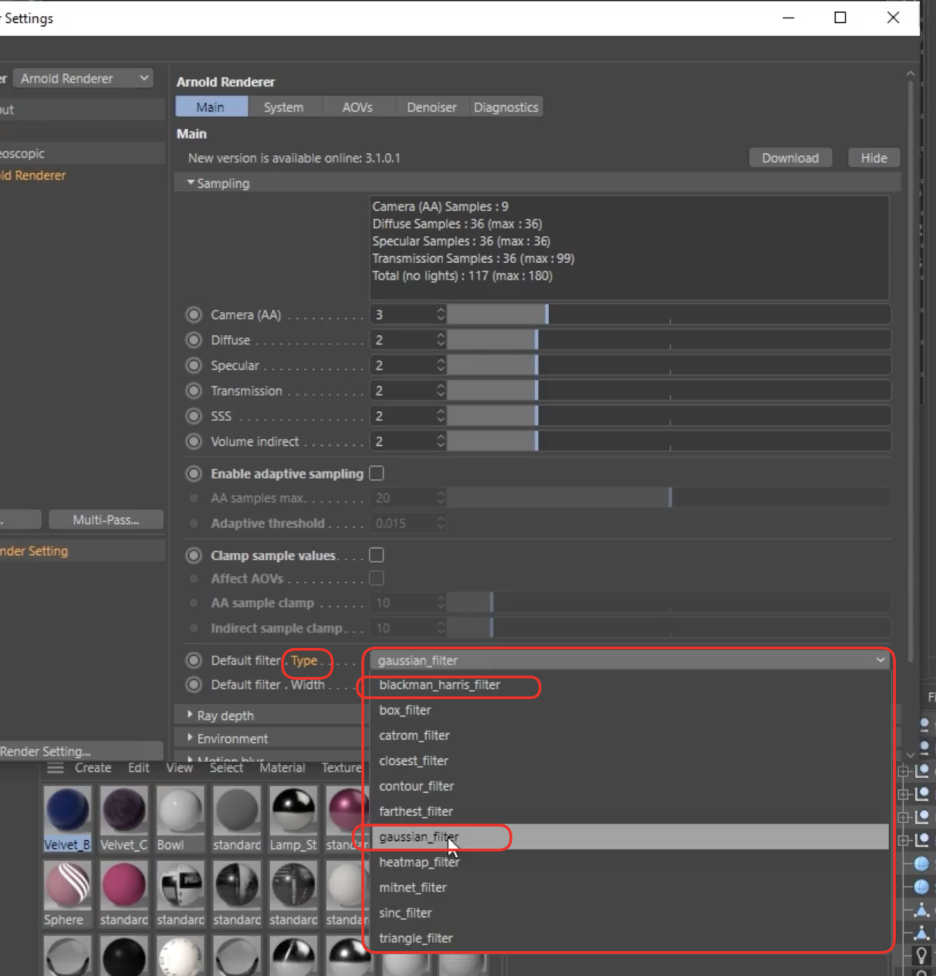936x976 pixels.
Task: Toggle Transmission parameter animation dot
Action: (x=194, y=391)
